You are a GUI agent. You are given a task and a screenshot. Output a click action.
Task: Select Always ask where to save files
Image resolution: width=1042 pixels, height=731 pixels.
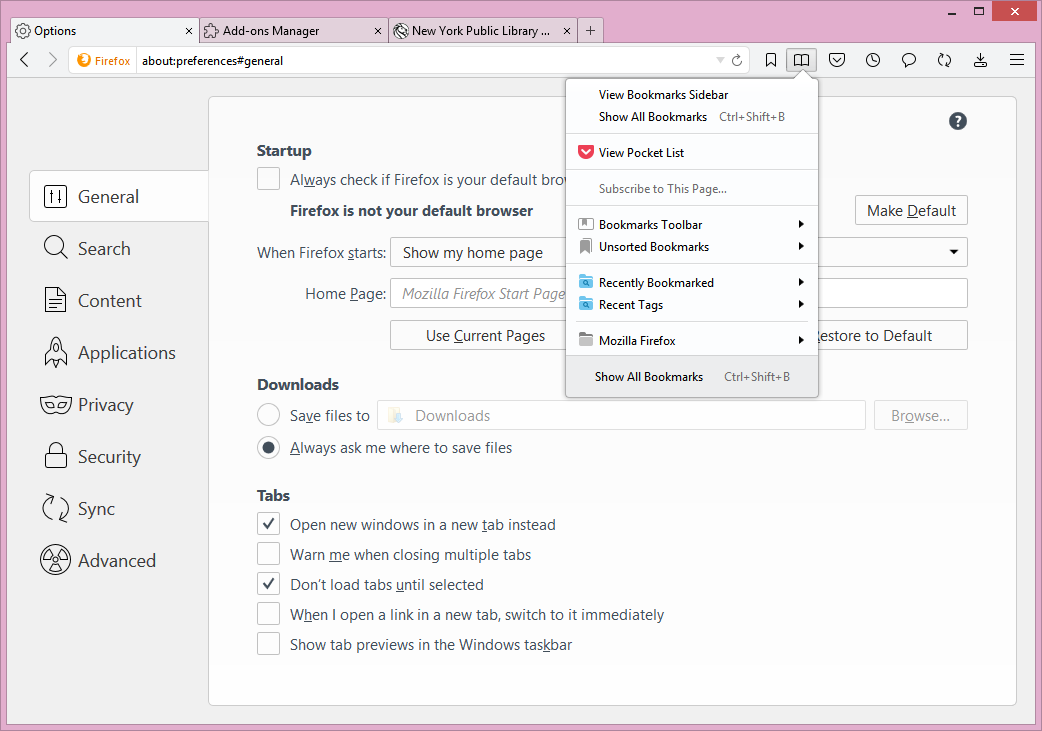click(268, 448)
